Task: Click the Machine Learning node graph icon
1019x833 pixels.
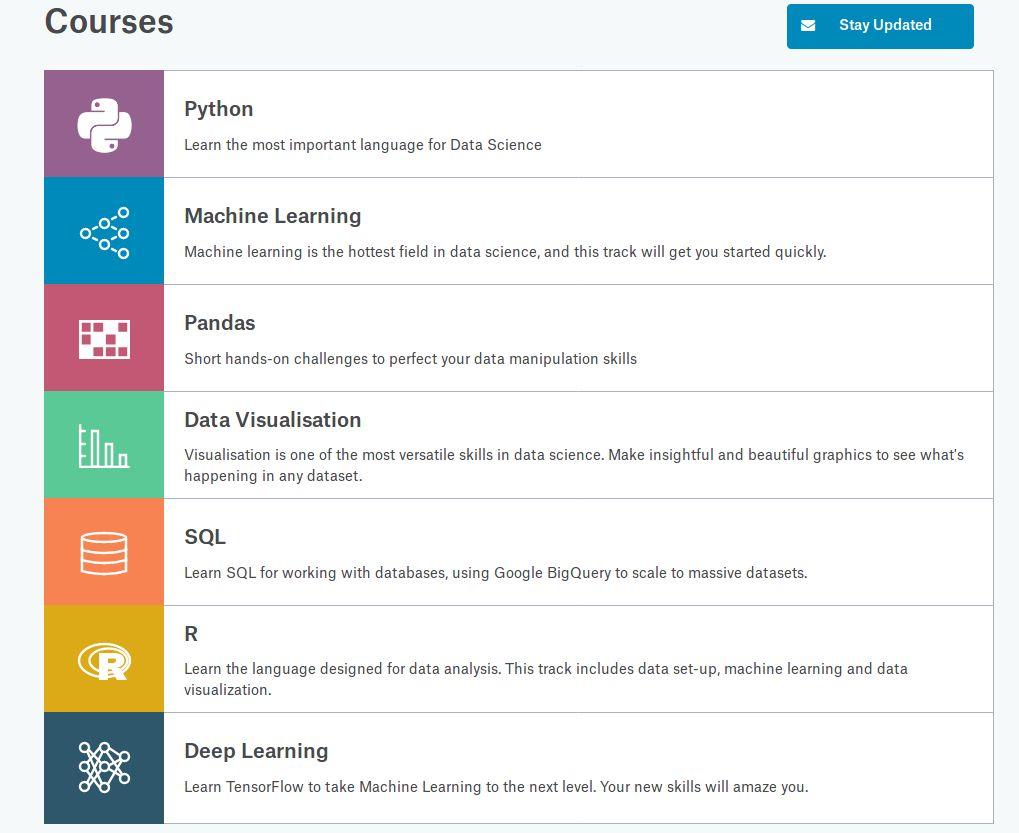Action: [x=104, y=233]
